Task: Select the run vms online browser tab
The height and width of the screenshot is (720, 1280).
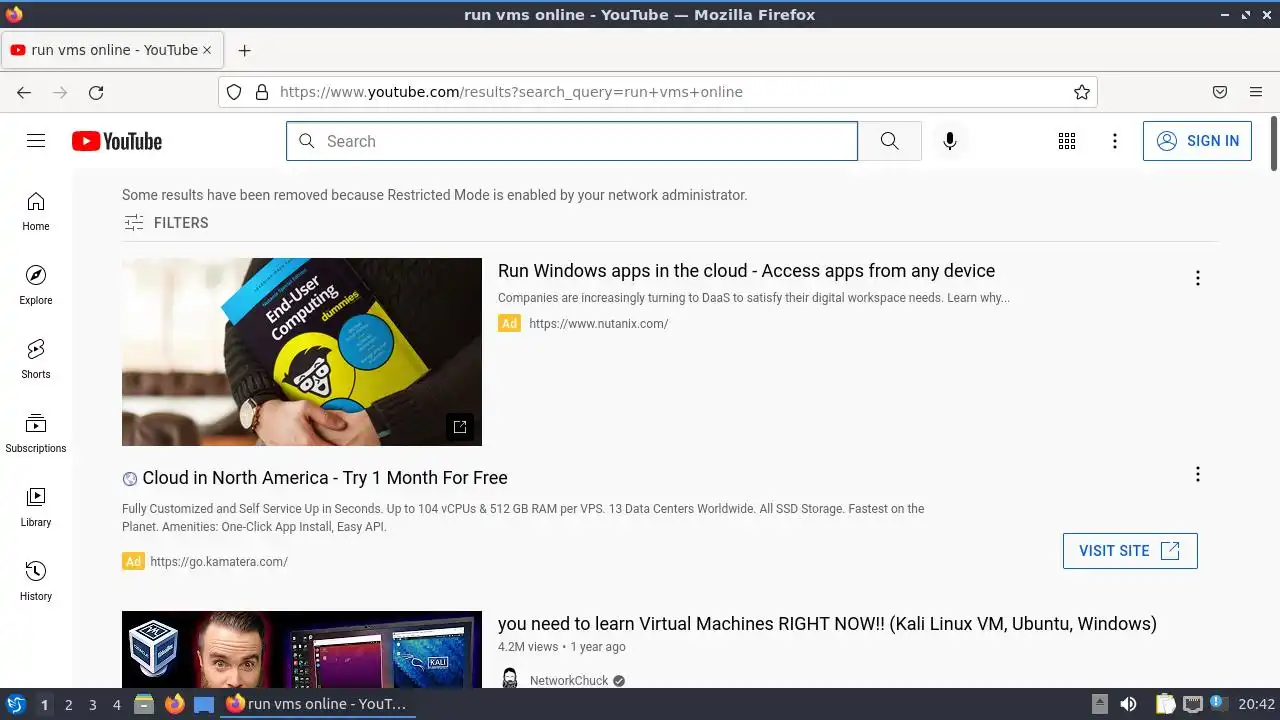Action: coord(110,50)
